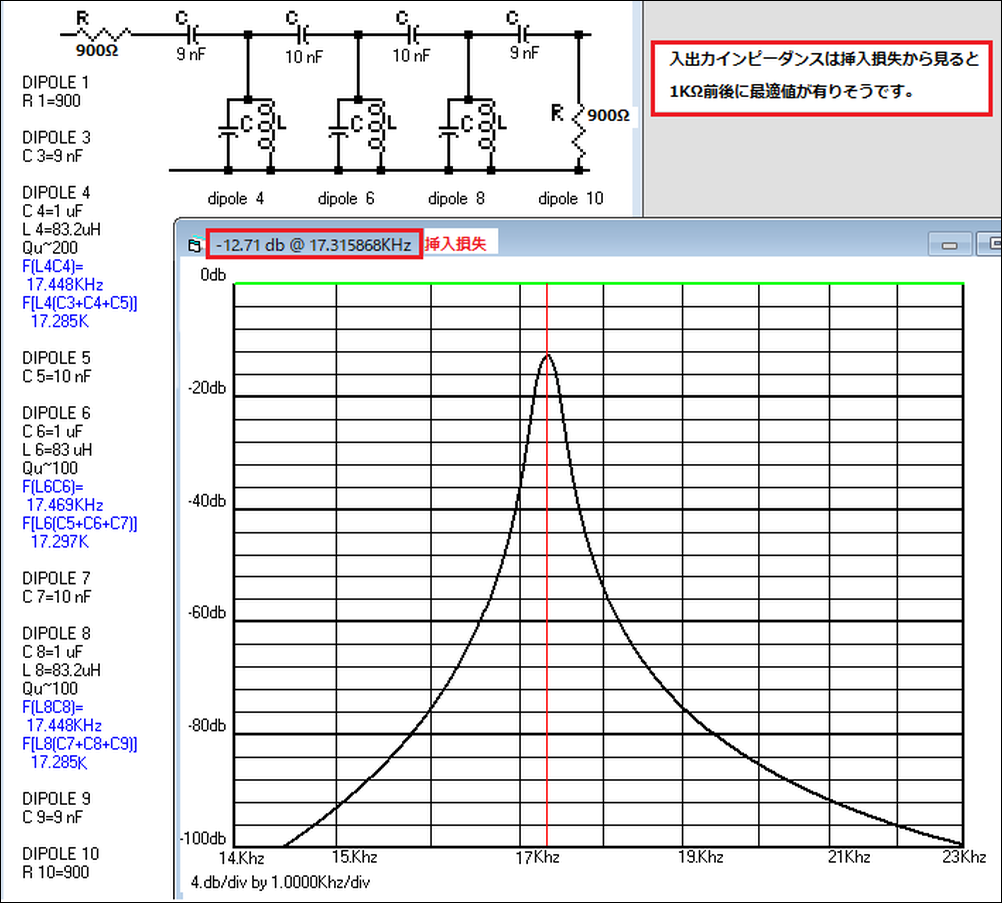The width and height of the screenshot is (1002, 903).
Task: Click the red vertical marker line on the graph
Action: point(547,600)
